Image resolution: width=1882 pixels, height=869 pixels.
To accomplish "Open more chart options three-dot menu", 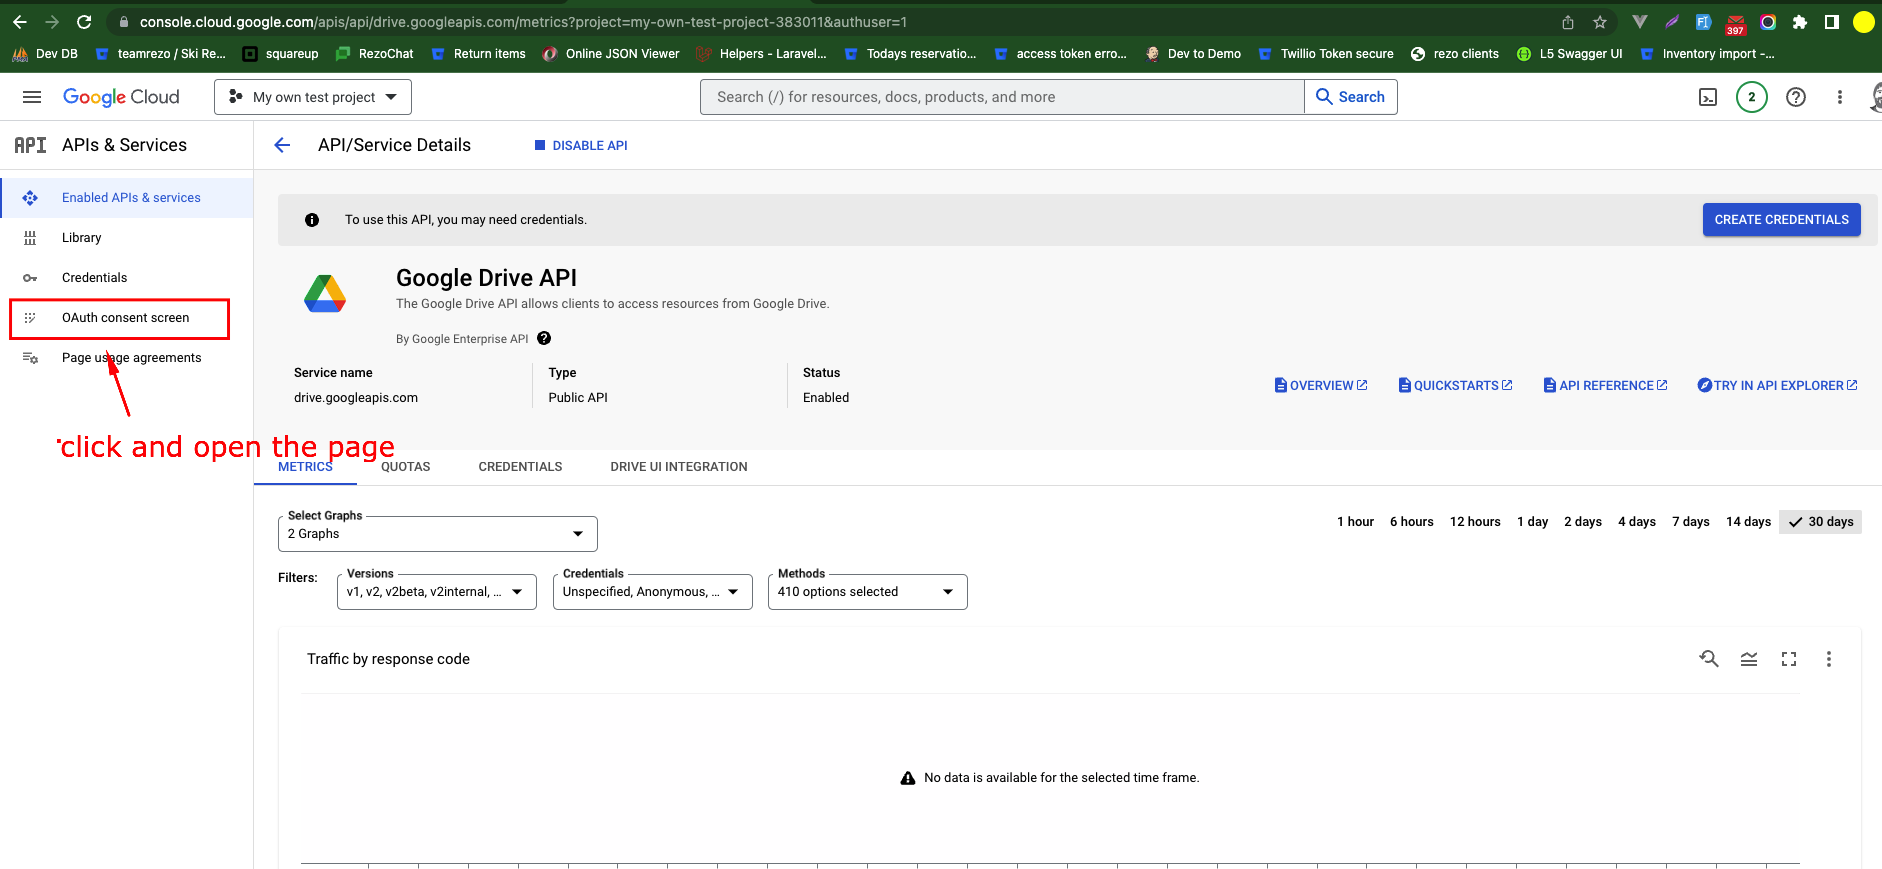I will [1829, 659].
